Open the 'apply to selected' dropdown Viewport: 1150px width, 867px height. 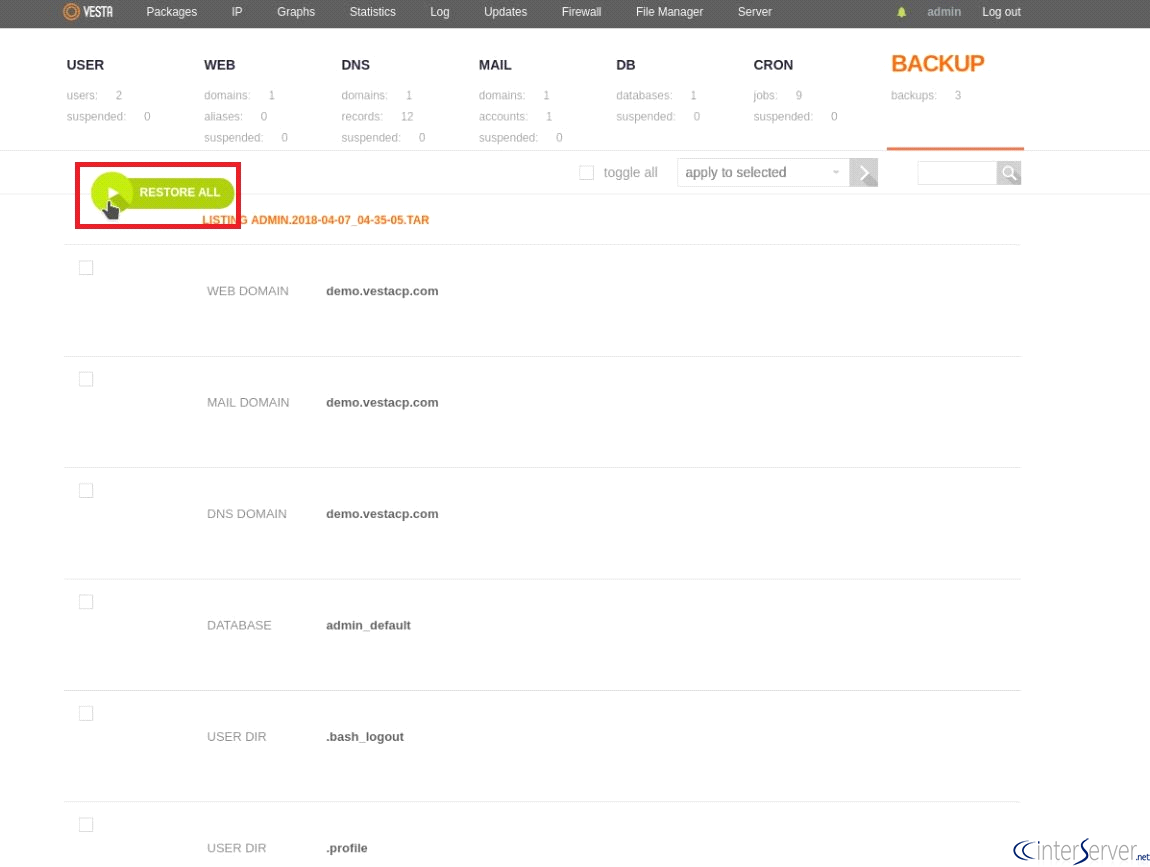point(763,172)
